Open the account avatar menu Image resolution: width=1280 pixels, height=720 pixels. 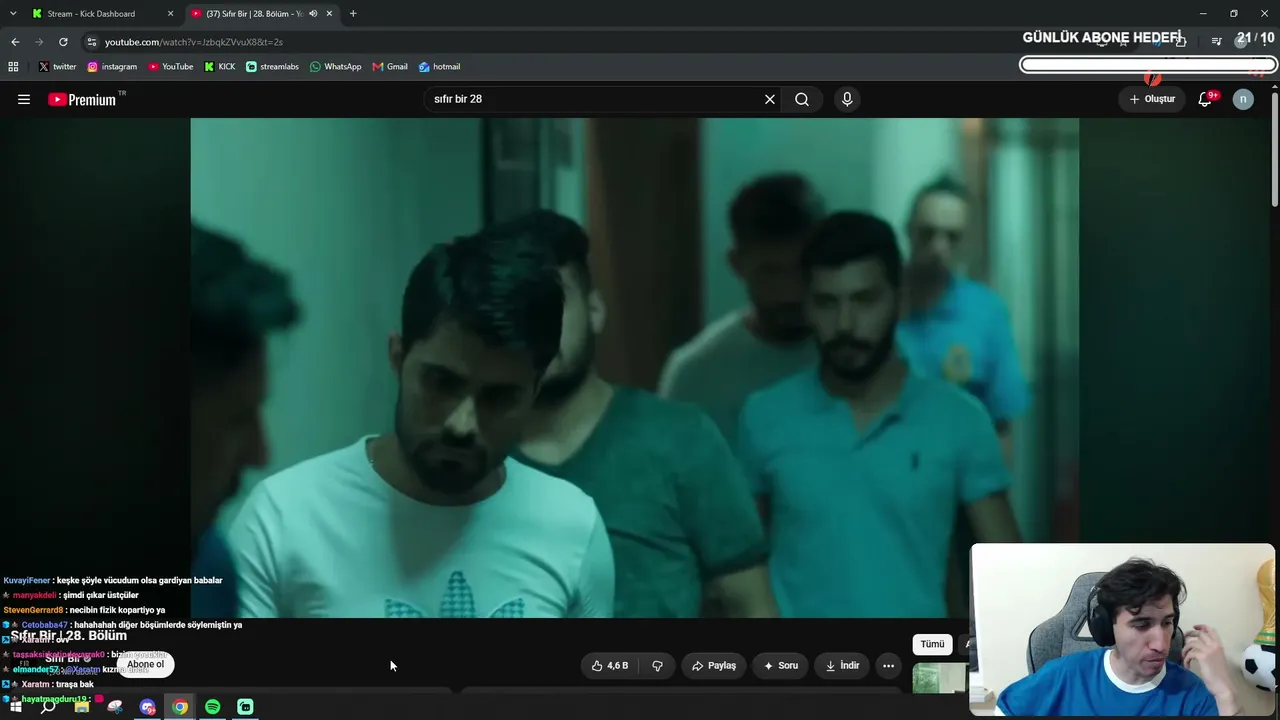pyautogui.click(x=1243, y=99)
